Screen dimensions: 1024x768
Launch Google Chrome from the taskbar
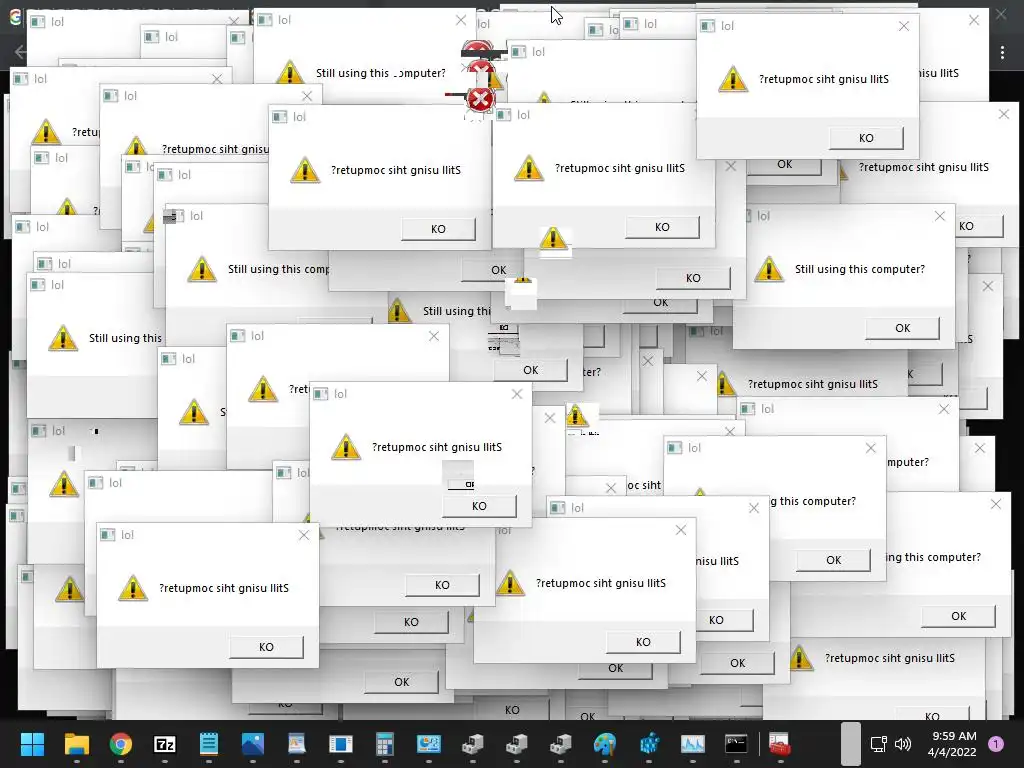[x=121, y=744]
